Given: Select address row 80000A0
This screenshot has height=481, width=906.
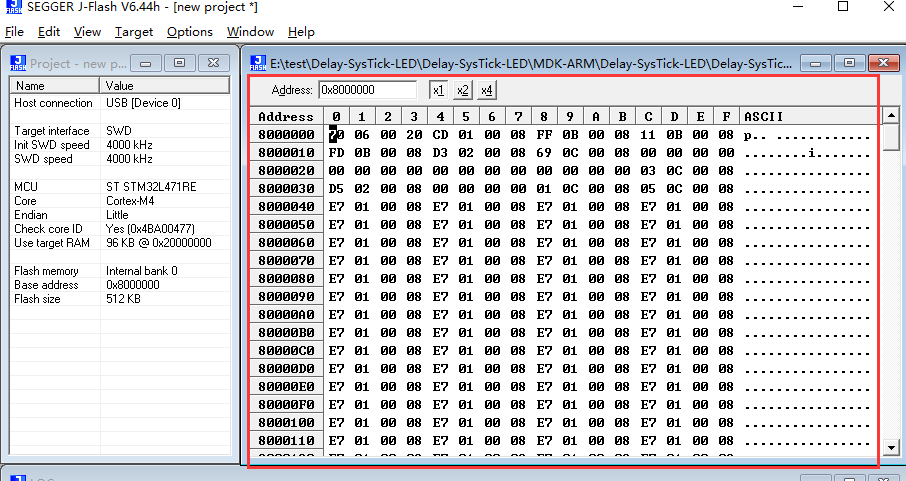Looking at the screenshot, I should pyautogui.click(x=286, y=314).
